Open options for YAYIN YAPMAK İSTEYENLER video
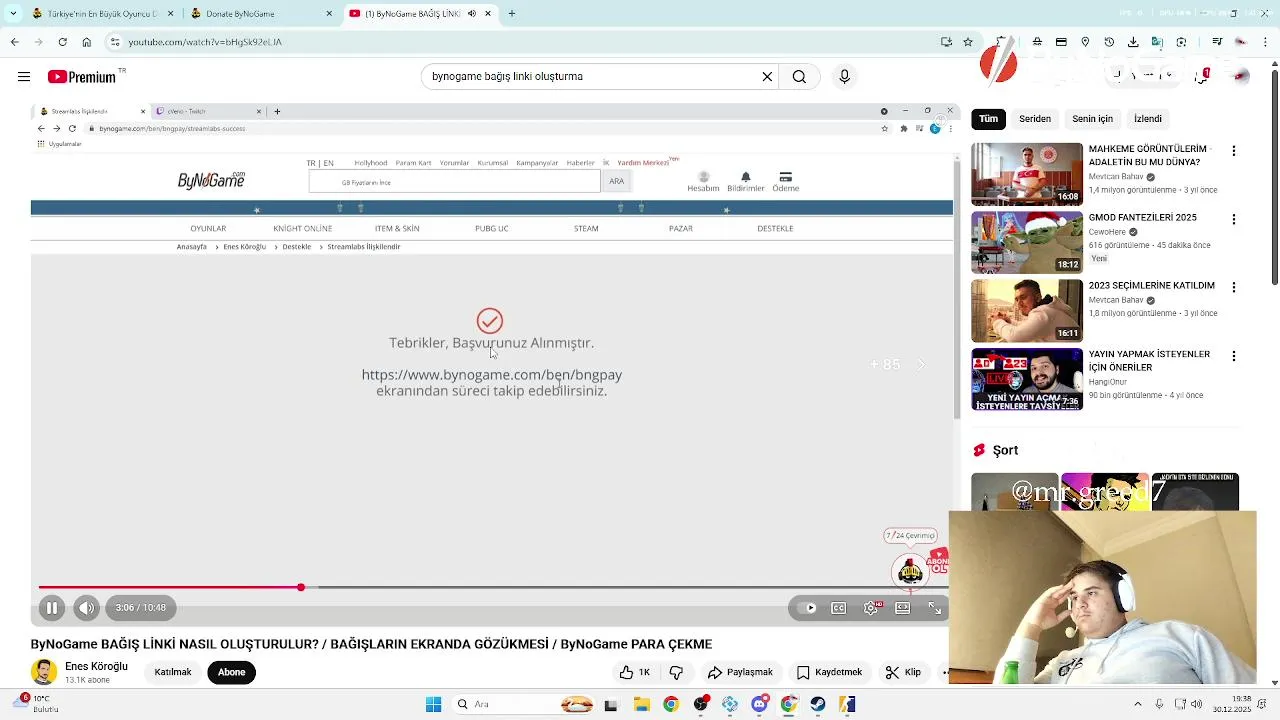1280x720 pixels. [1233, 356]
